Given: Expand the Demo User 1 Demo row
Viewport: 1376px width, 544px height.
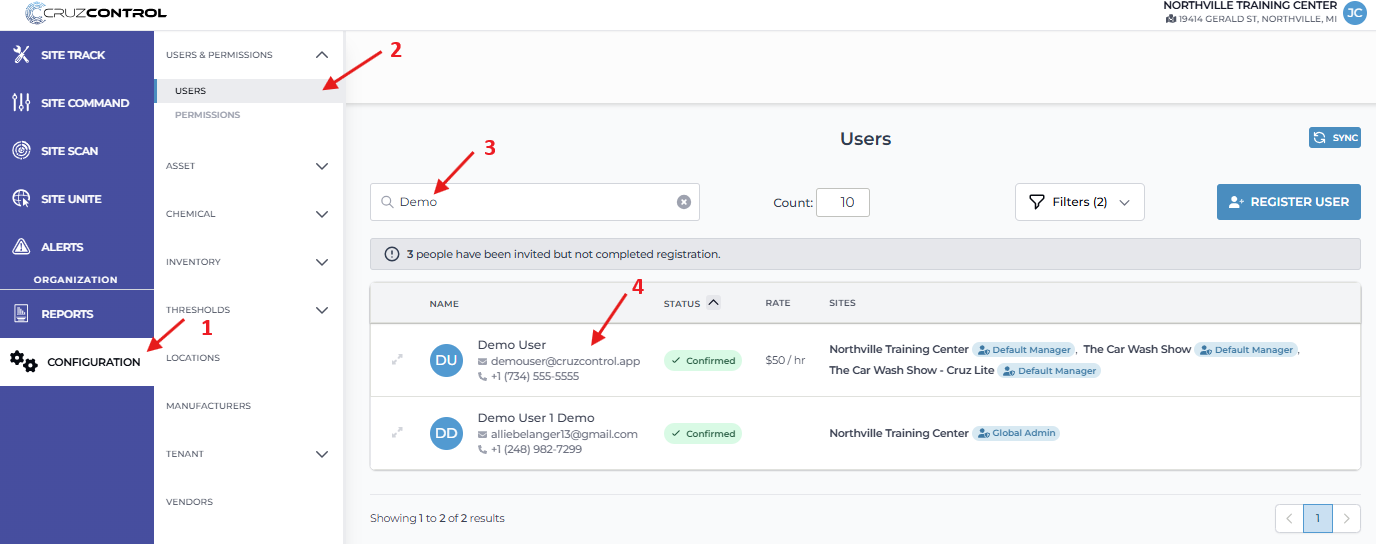Looking at the screenshot, I should (x=397, y=433).
